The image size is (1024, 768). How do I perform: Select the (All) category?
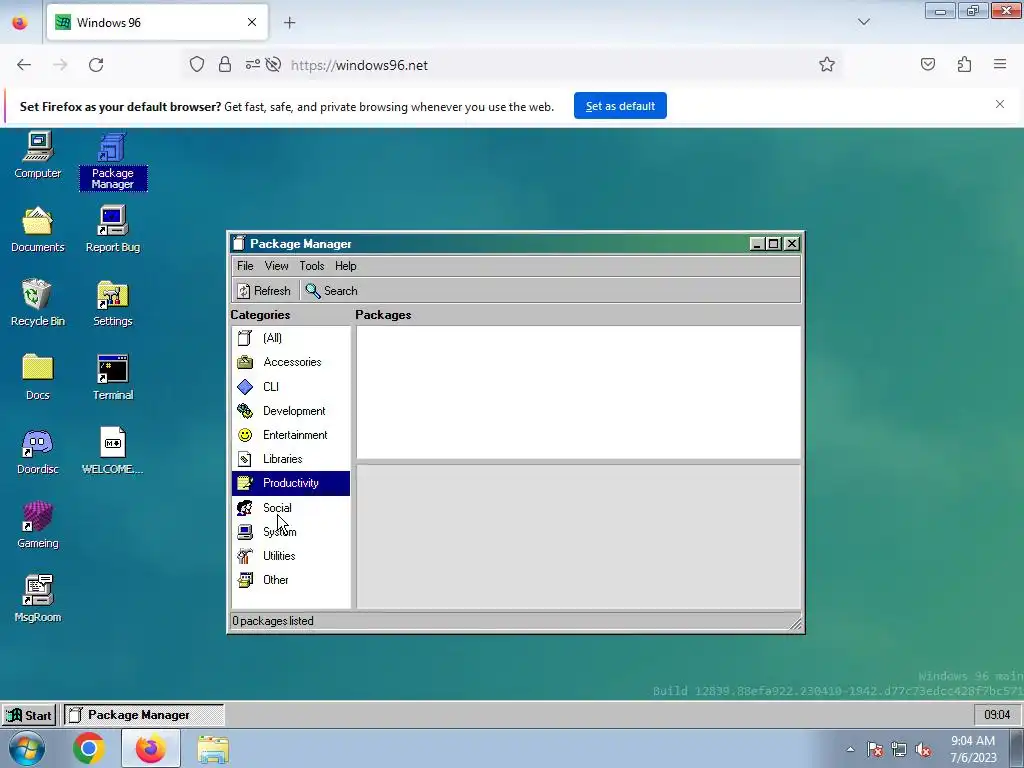291,338
